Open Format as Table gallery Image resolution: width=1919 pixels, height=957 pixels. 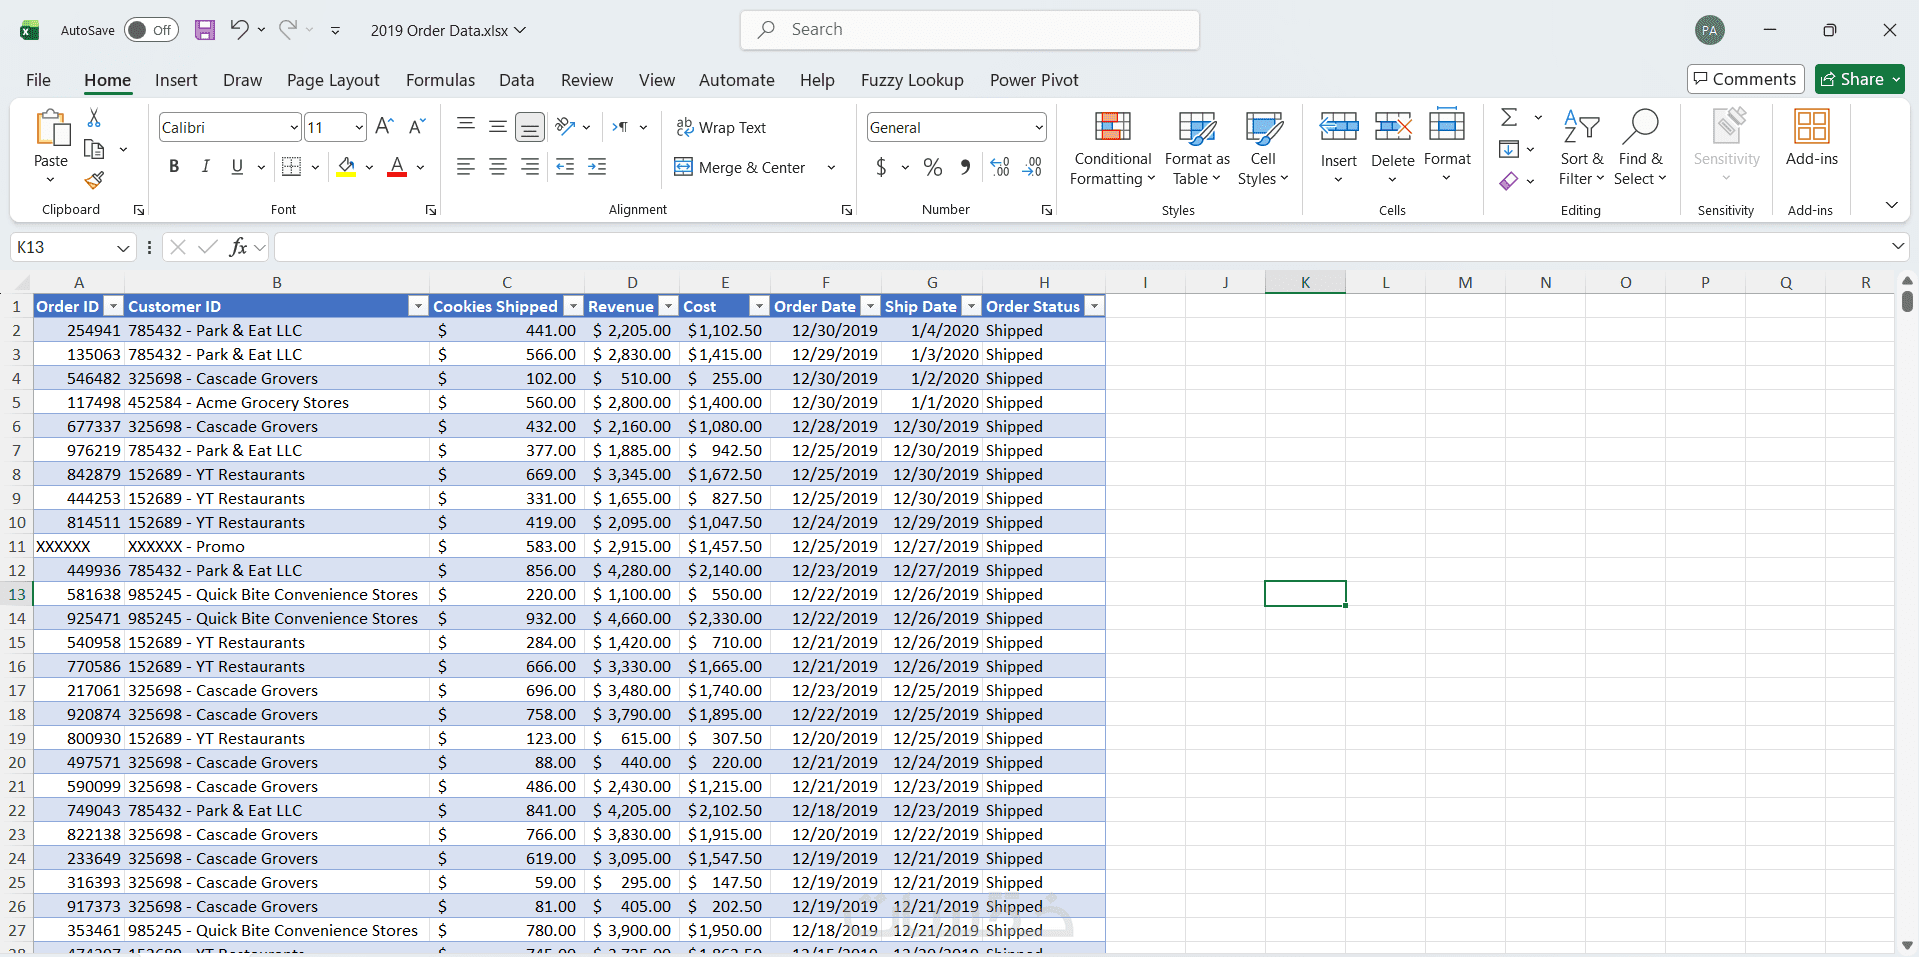1197,148
